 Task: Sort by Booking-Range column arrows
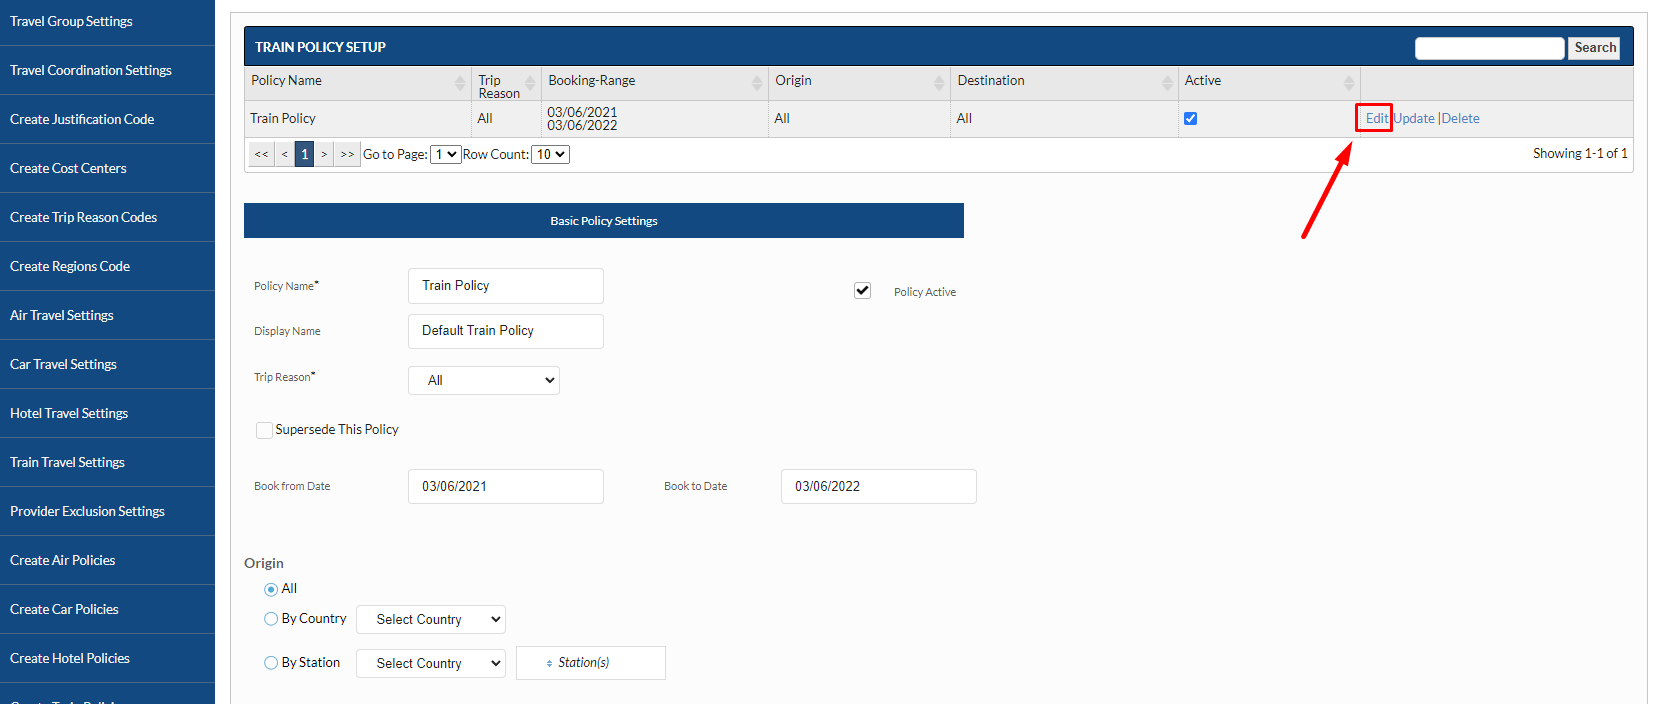(757, 83)
